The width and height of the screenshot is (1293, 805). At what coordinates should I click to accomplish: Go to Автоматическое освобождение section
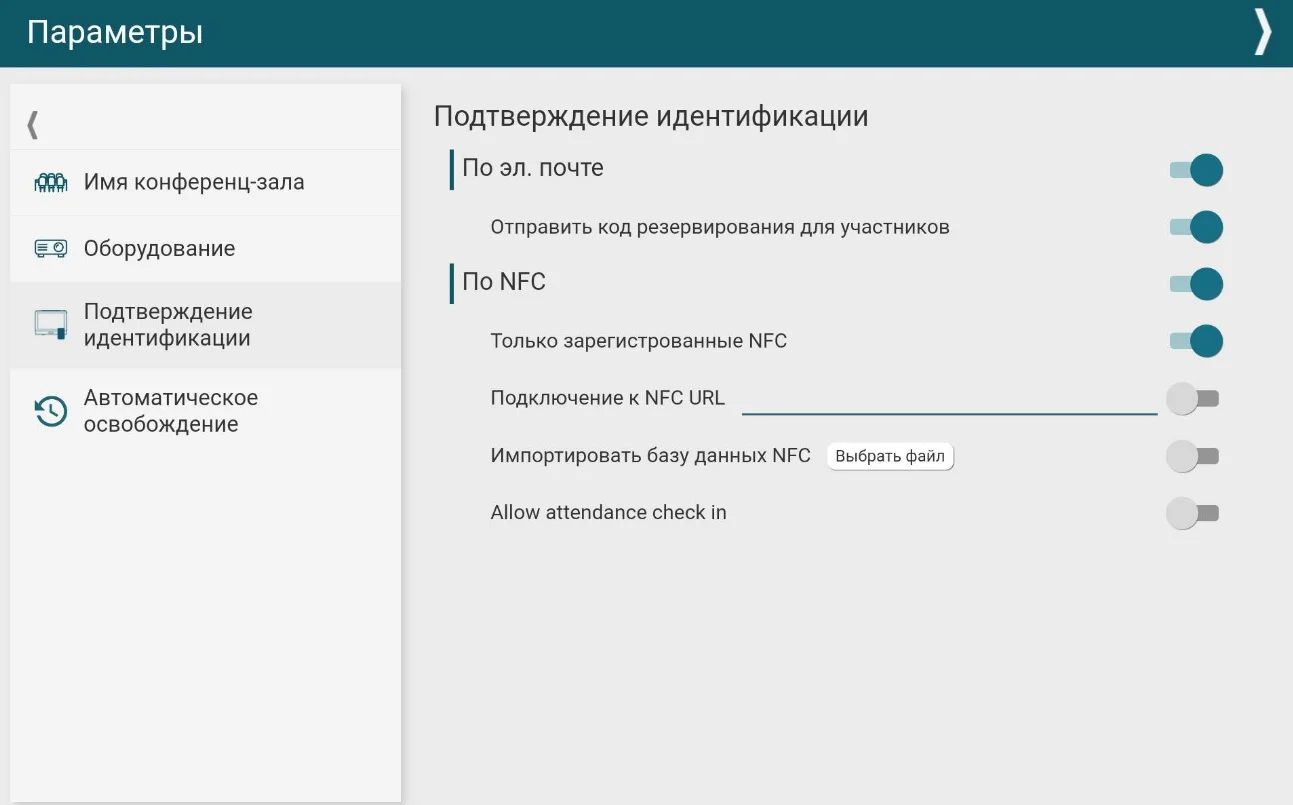(x=170, y=411)
